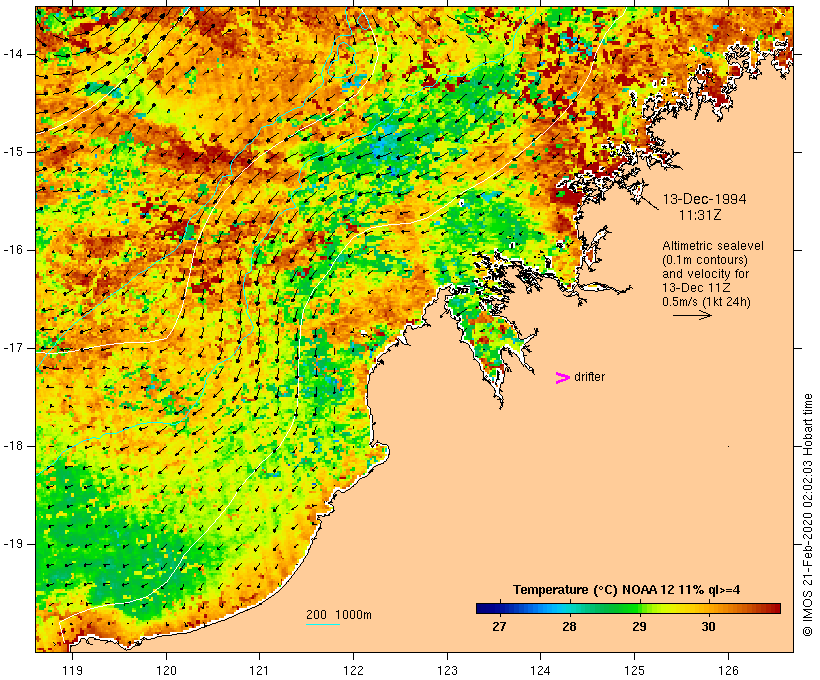Click the longitude axis label '122'

point(353,670)
